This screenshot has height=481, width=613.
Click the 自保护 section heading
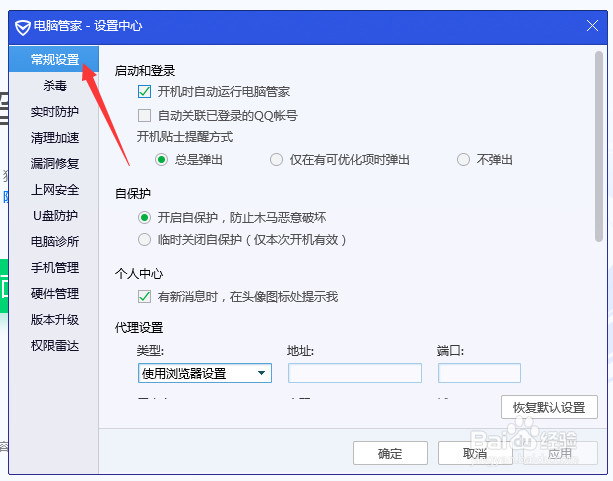[133, 193]
